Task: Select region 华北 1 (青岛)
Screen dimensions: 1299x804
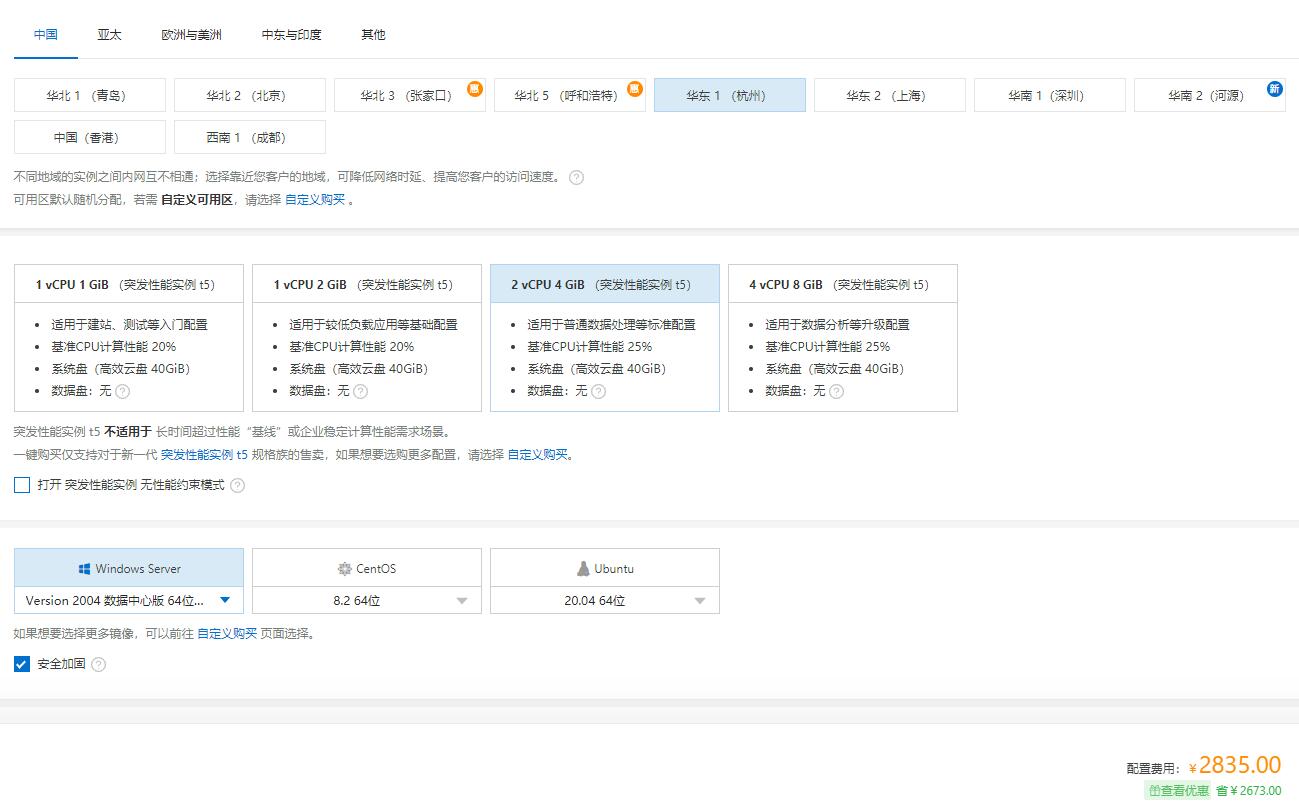Action: 90,95
